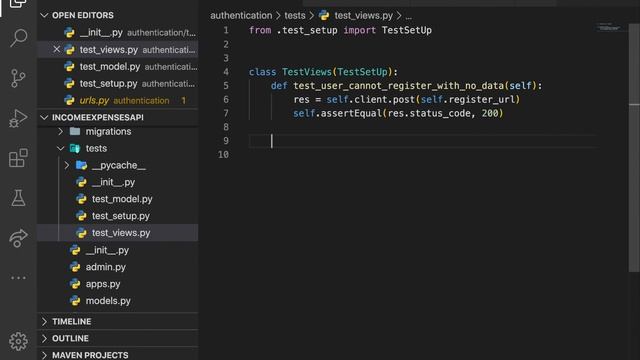
Task: Open __init__.py in open editors list
Action: coord(118,33)
